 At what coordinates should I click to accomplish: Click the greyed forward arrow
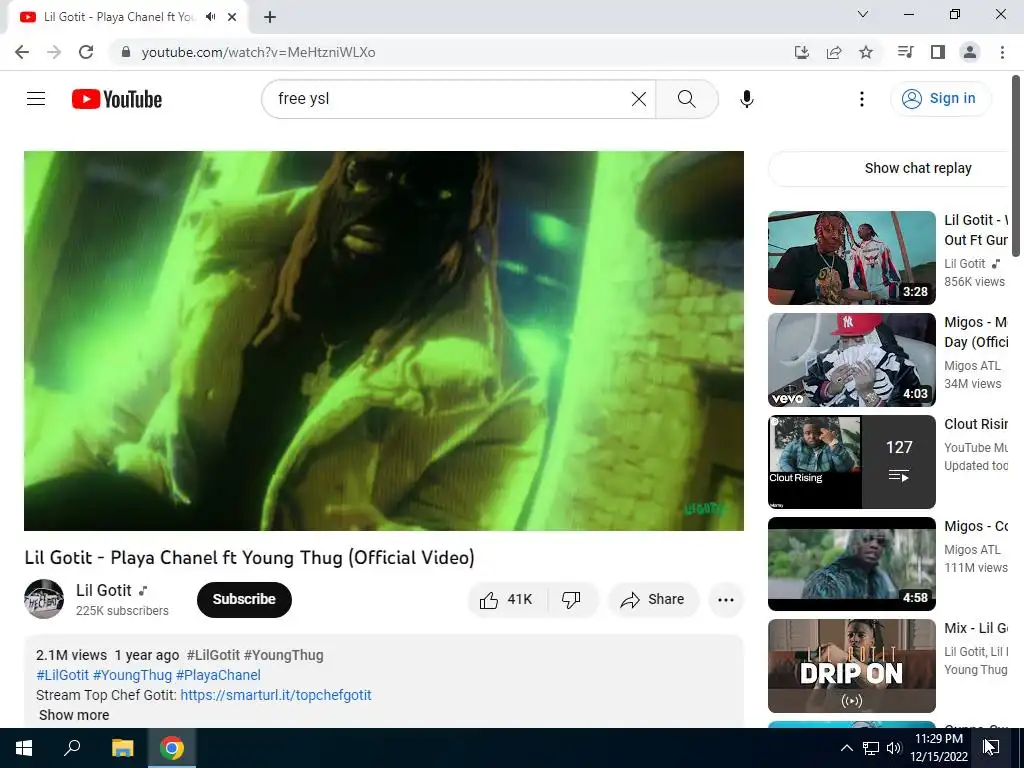54,52
